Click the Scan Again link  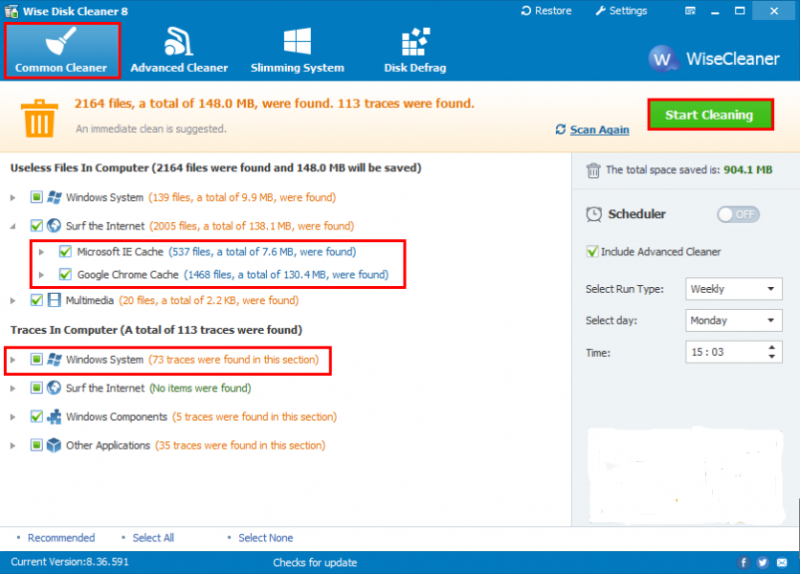[599, 130]
